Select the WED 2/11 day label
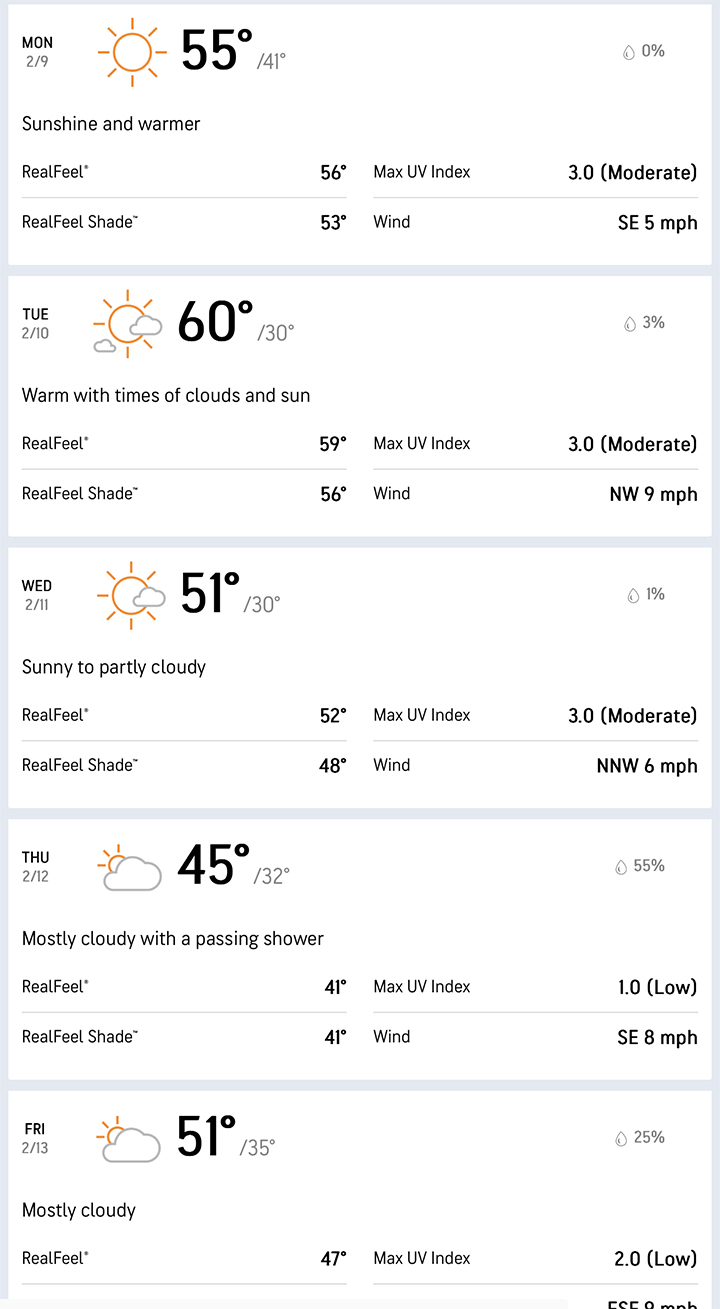Viewport: 720px width, 1309px height. 37,595
